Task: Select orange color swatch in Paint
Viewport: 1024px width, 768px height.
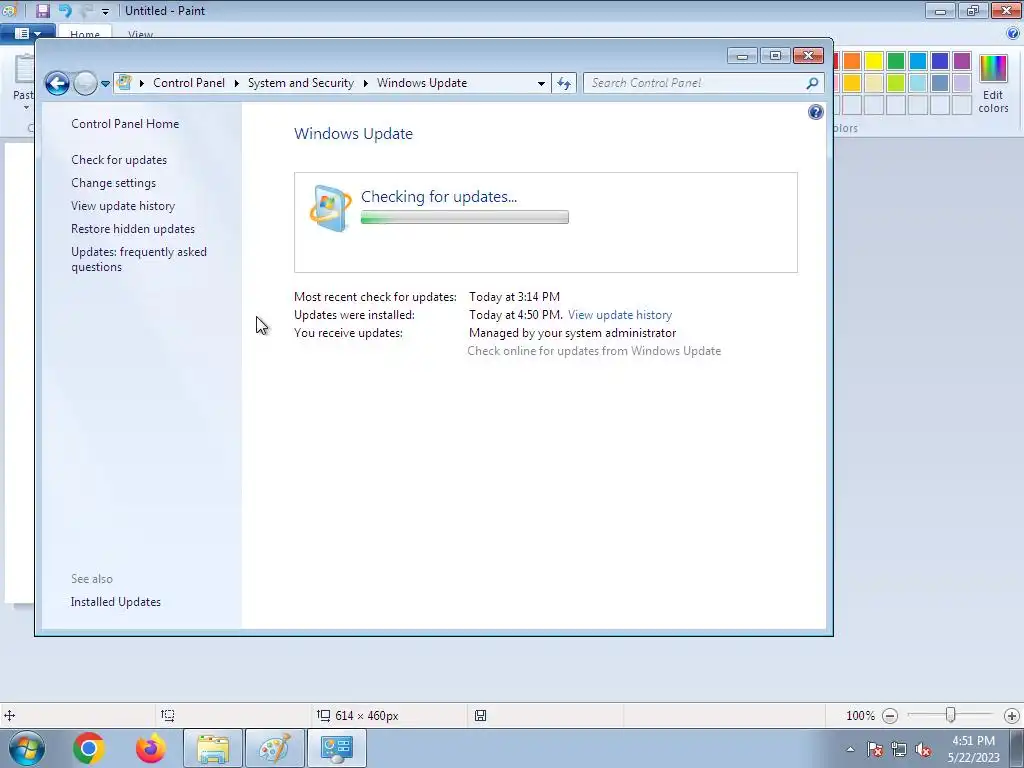Action: [x=852, y=61]
